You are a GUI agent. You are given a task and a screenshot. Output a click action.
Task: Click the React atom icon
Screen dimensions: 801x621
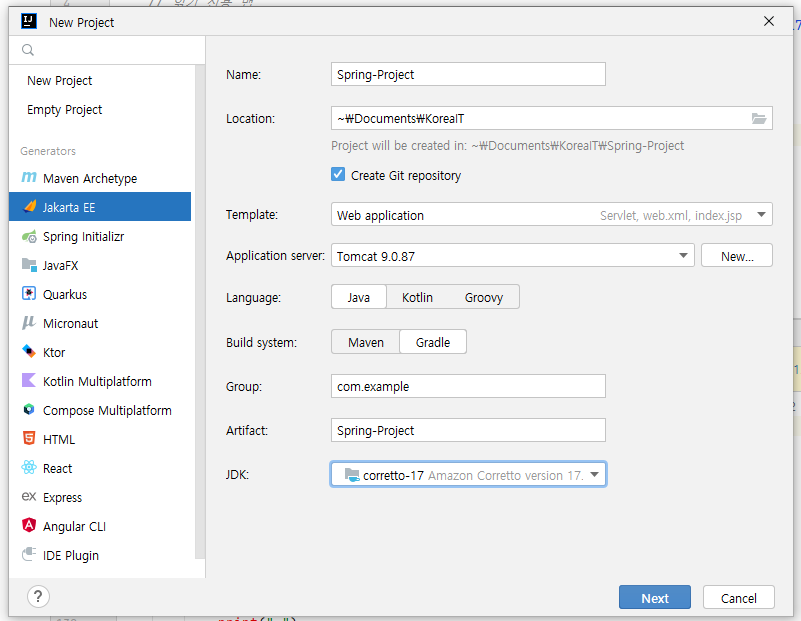click(x=29, y=468)
